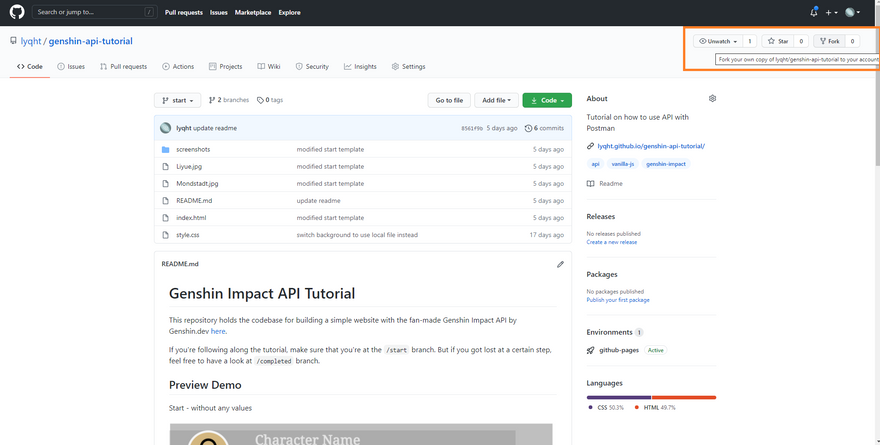Image resolution: width=880 pixels, height=445 pixels.
Task: Click the genshin-impact topic tag
Action: click(x=666, y=164)
